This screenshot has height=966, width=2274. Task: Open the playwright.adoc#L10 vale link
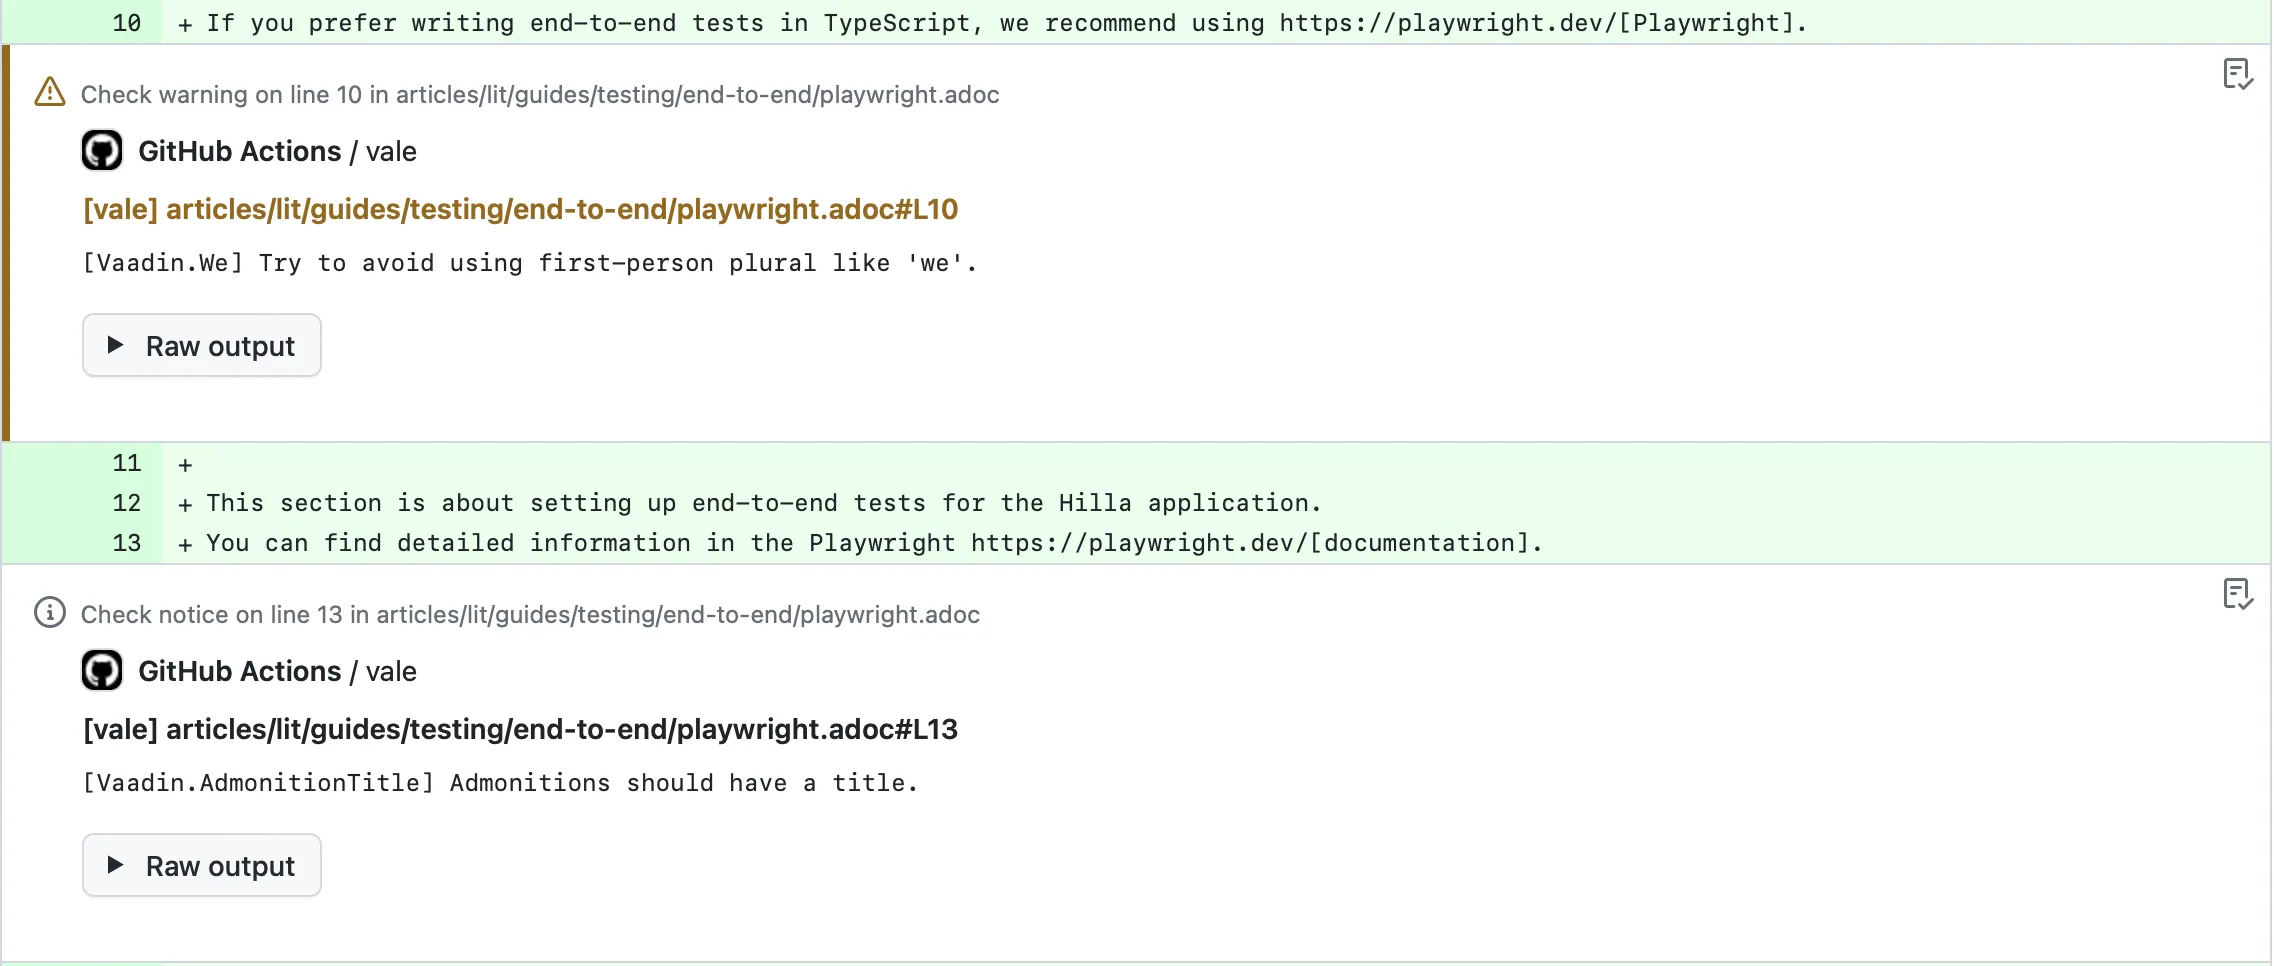click(518, 209)
